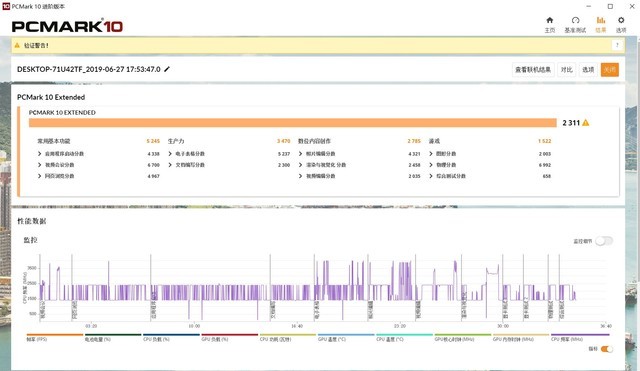Click the 性能数据 section heading

tap(32, 221)
